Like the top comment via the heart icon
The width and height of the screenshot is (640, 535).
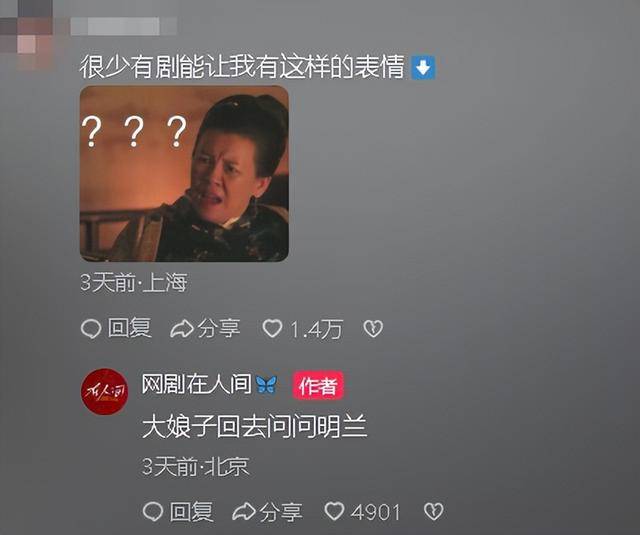(272, 329)
